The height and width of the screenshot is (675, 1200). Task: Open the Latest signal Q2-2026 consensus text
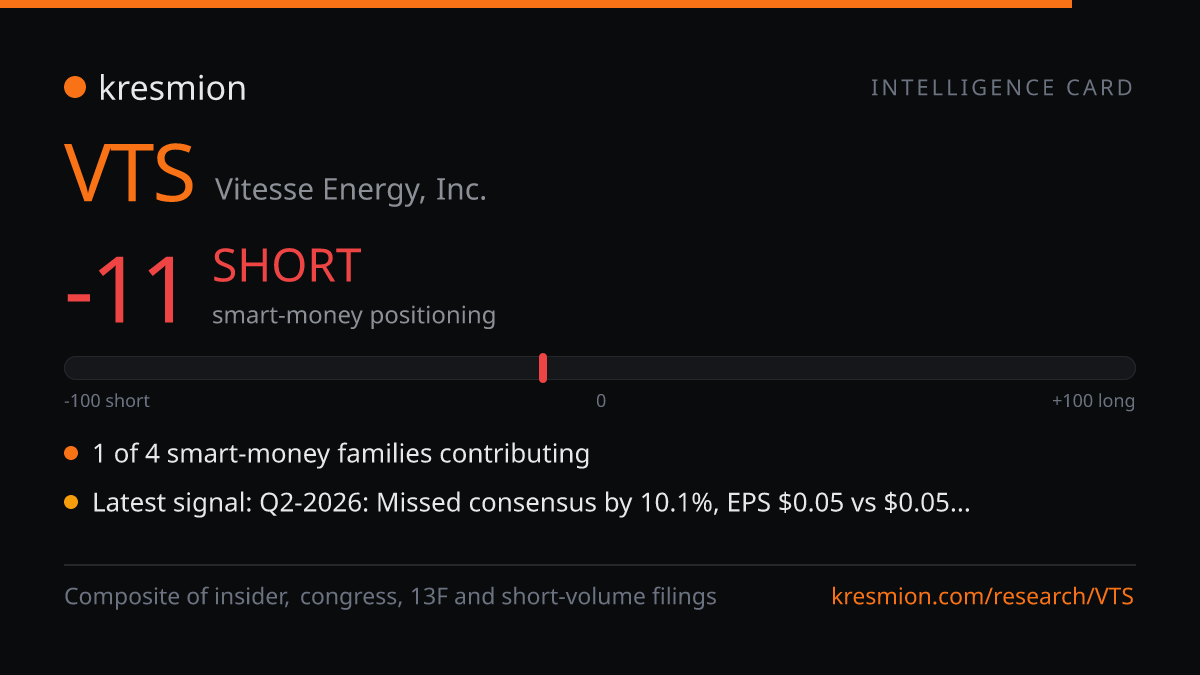pos(531,503)
